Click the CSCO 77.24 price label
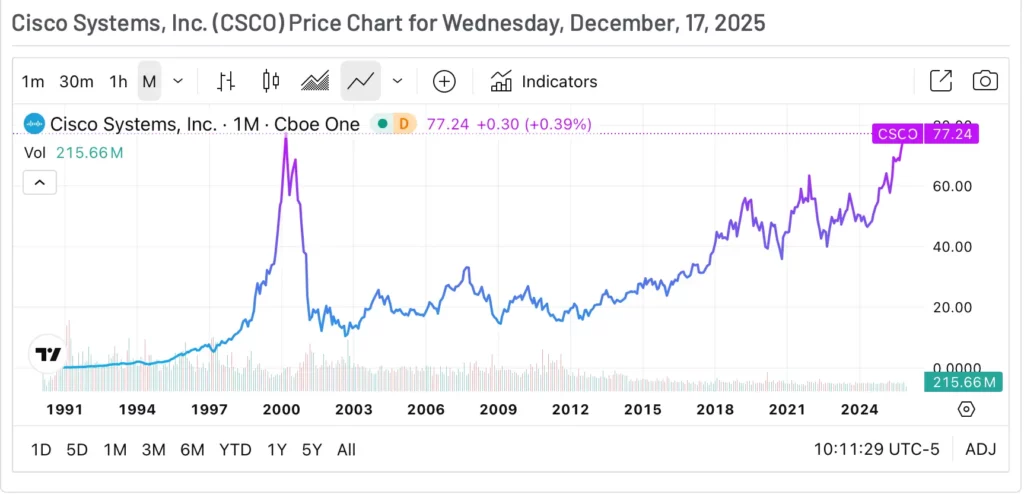Viewport: 1024px width, 494px height. [924, 133]
